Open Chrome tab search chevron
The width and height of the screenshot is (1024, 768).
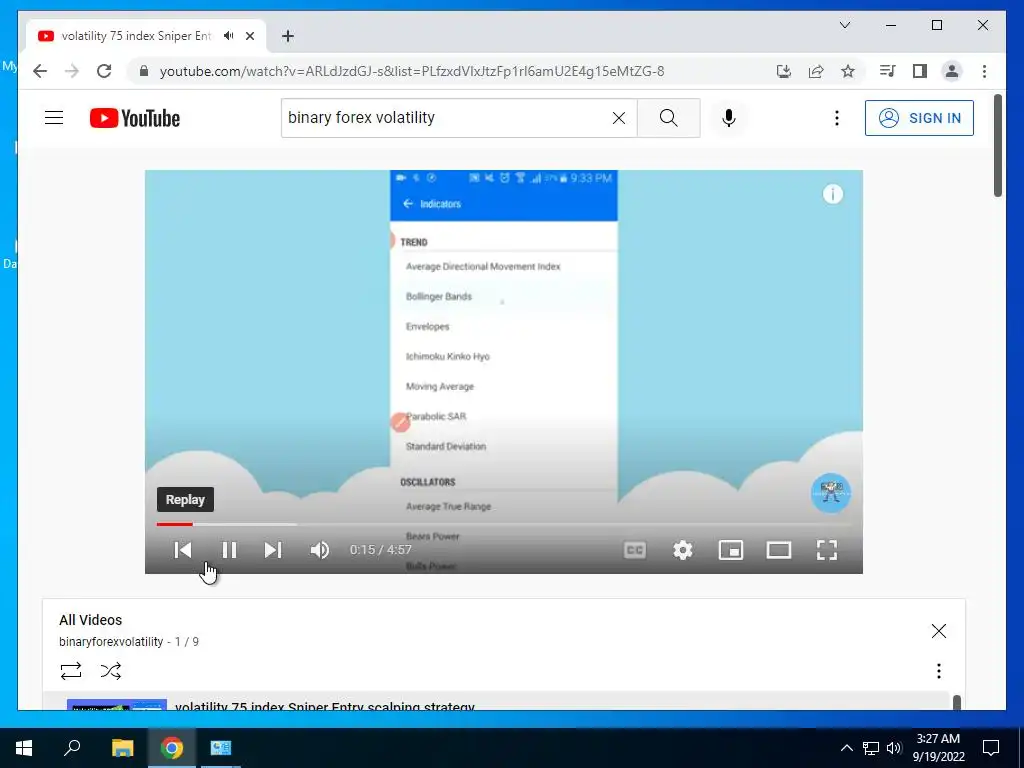(x=844, y=25)
